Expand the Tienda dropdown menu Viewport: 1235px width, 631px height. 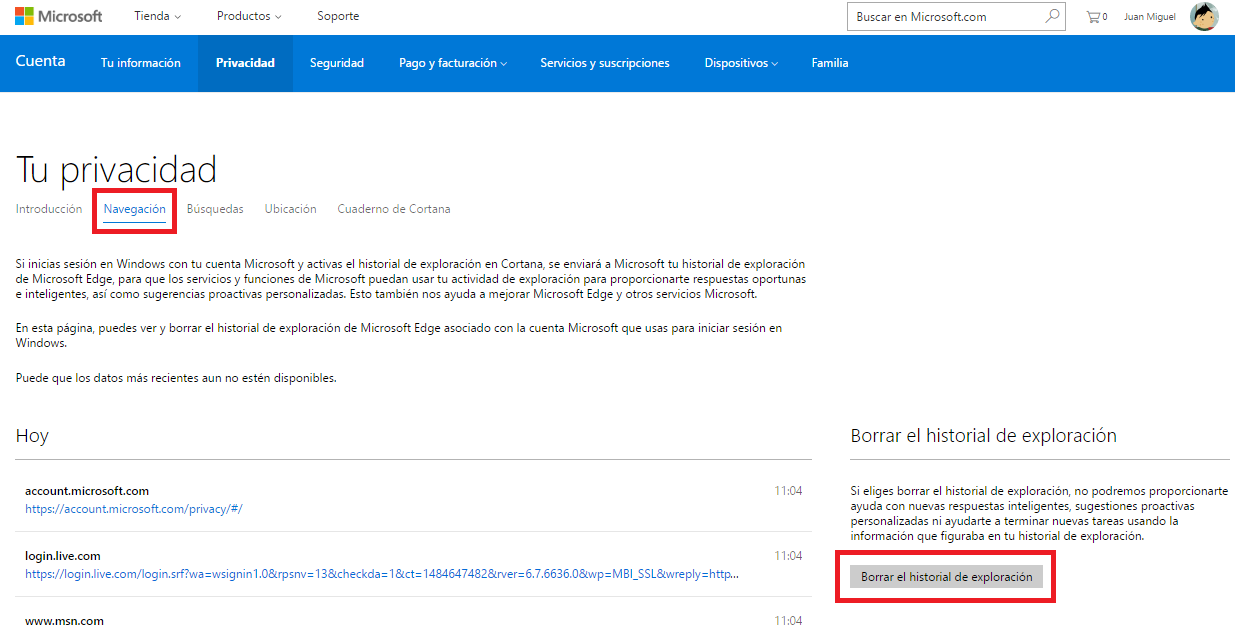[x=158, y=16]
